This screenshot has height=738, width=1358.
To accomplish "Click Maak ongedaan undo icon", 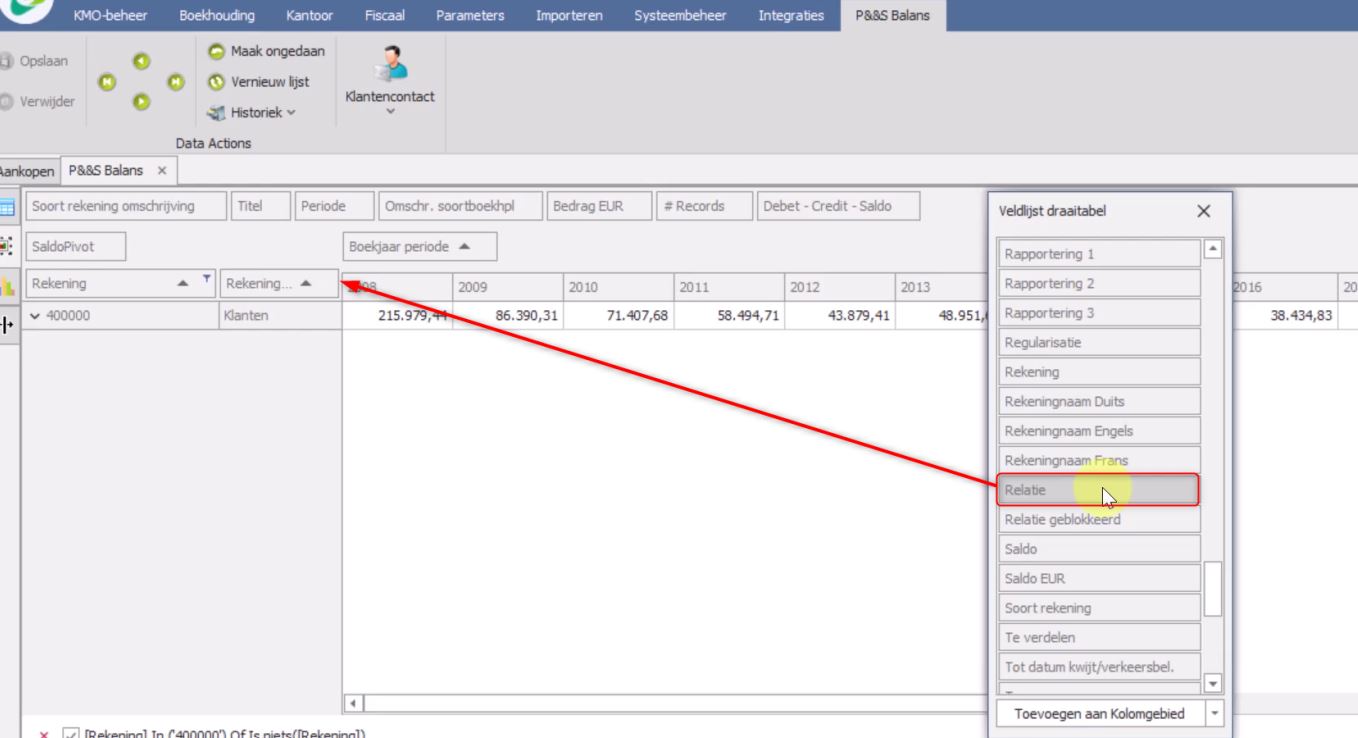I will click(216, 51).
